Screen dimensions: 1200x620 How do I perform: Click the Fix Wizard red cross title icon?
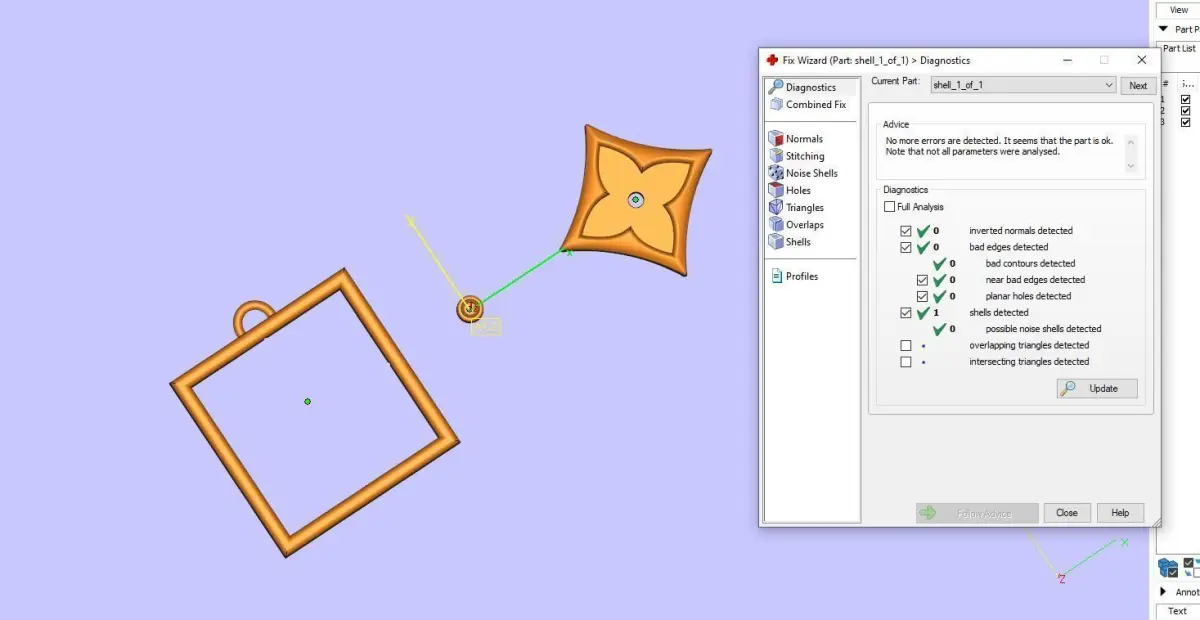point(772,60)
